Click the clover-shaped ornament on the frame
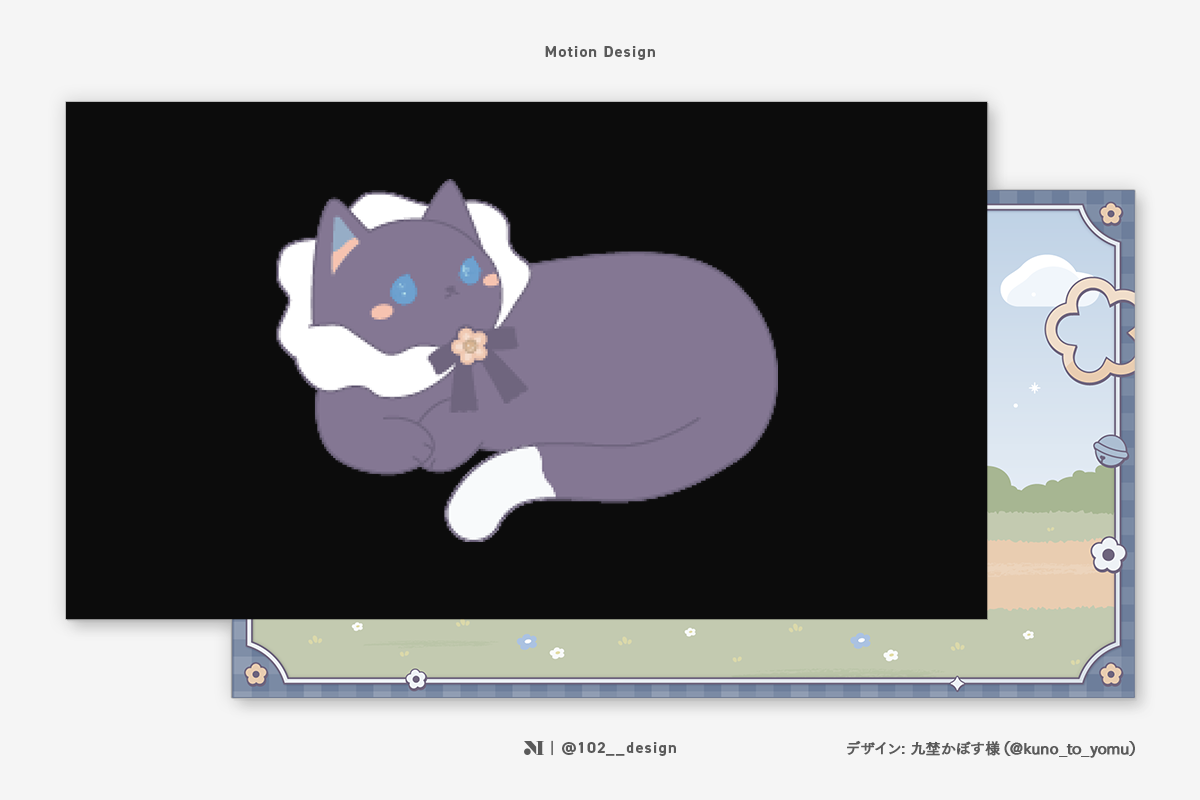Viewport: 1200px width, 800px height. click(1085, 330)
